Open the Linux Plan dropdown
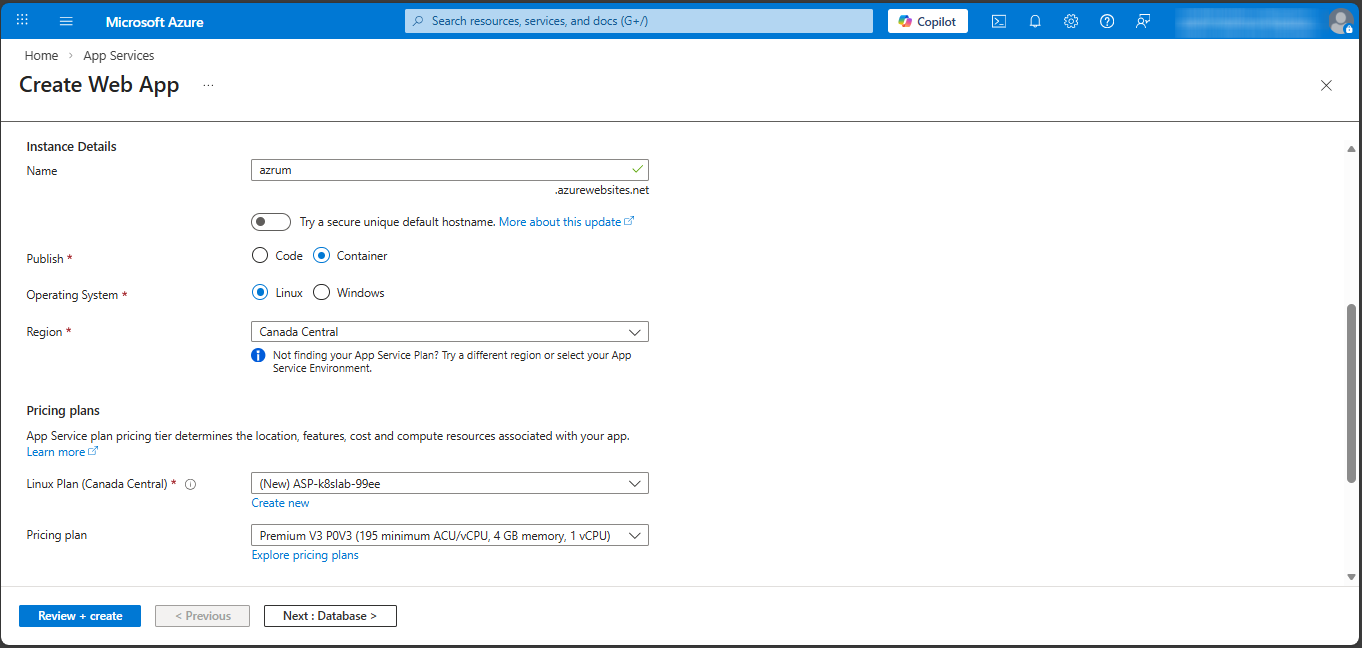1362x648 pixels. [449, 484]
